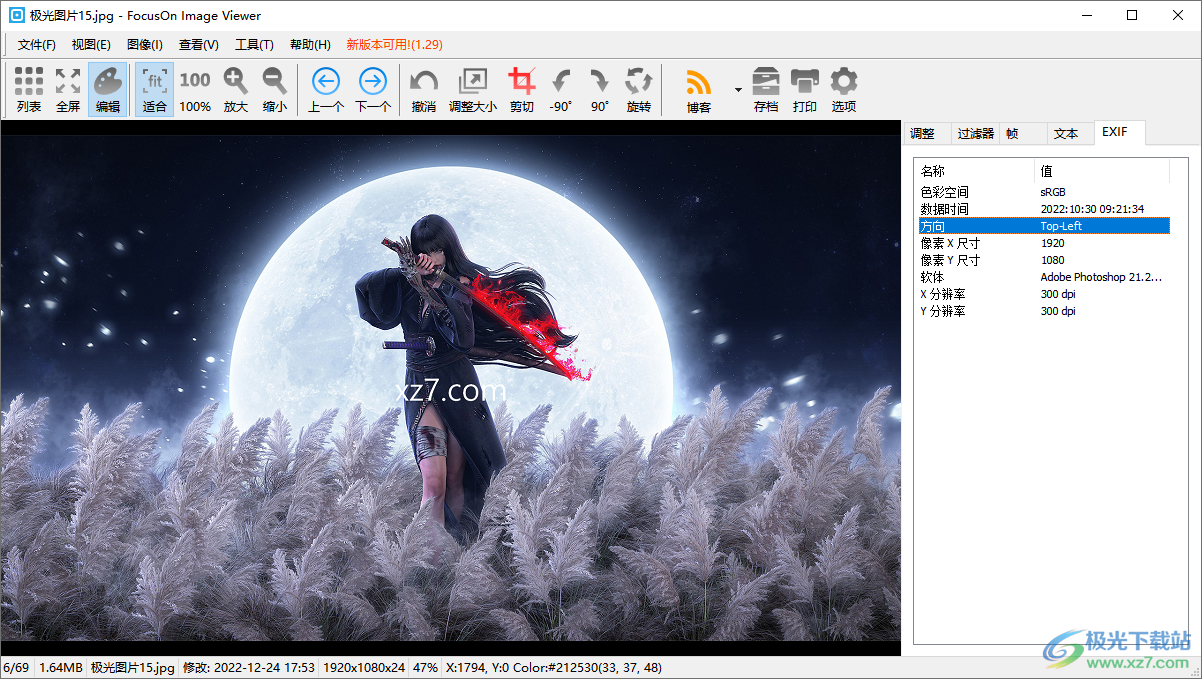Select the 剪切 crop tool
This screenshot has height=679, width=1202.
(x=521, y=90)
